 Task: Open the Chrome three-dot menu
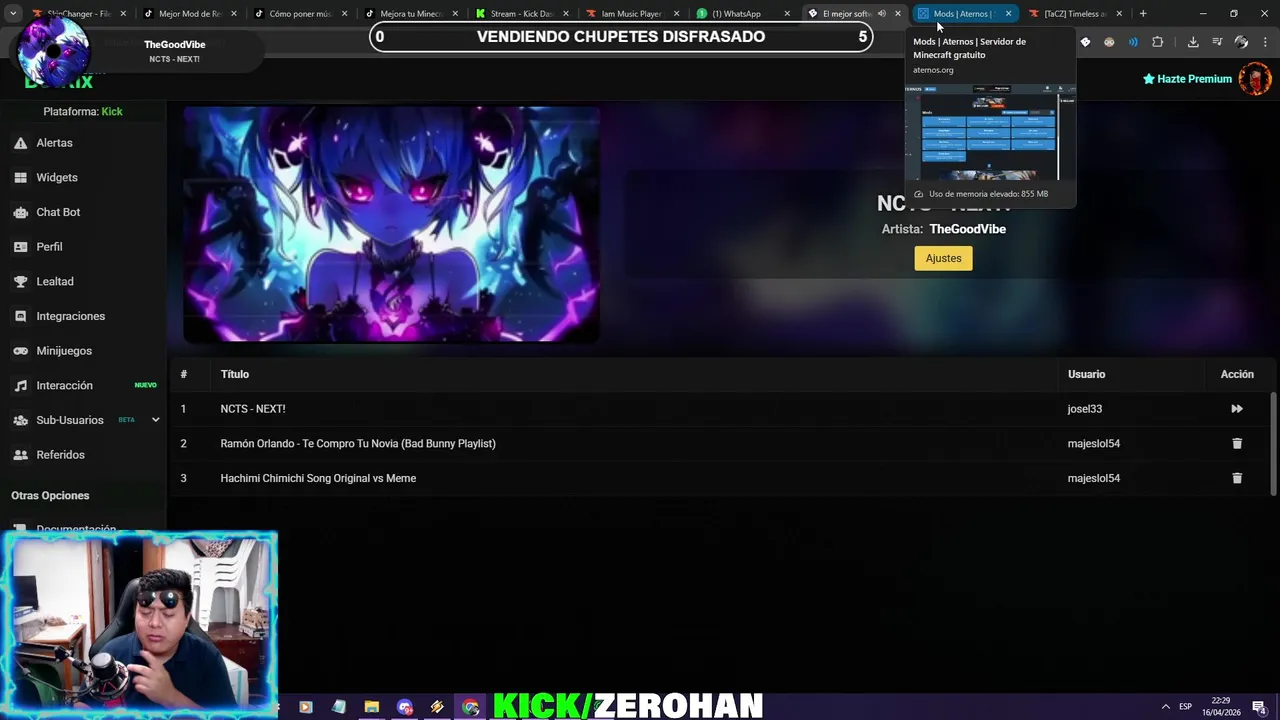click(x=1265, y=42)
